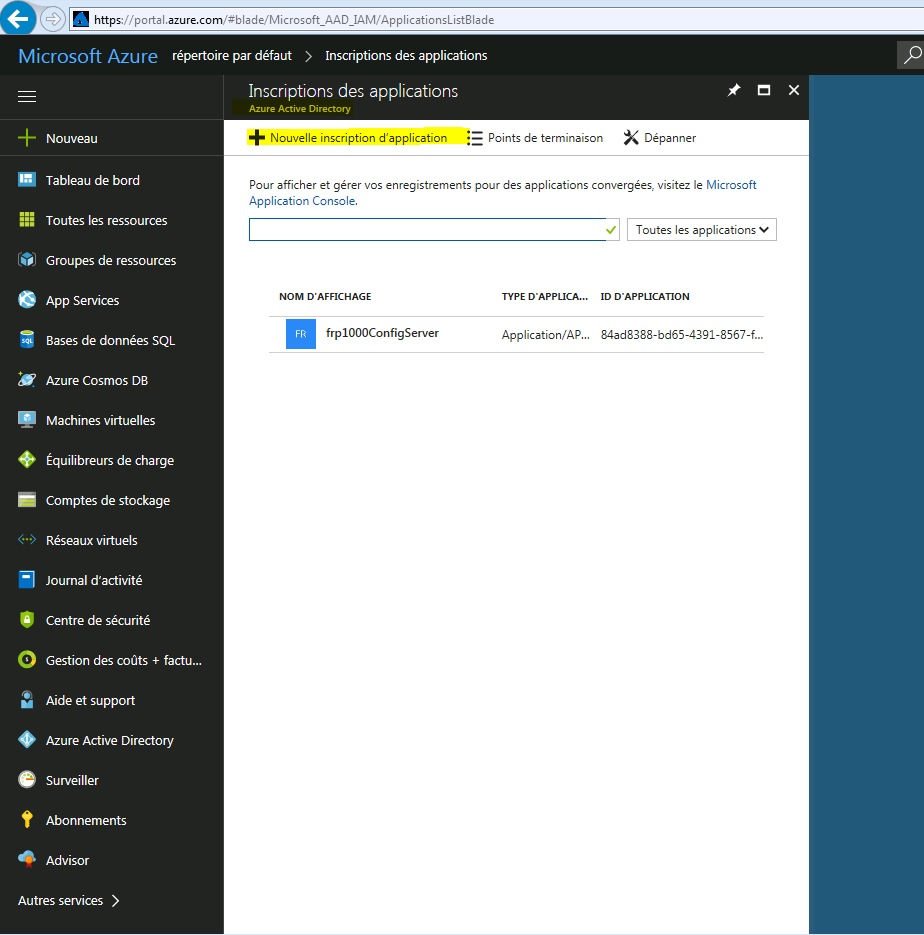924x935 pixels.
Task: Click Toutes les ressources grid icon
Action: pyautogui.click(x=27, y=219)
